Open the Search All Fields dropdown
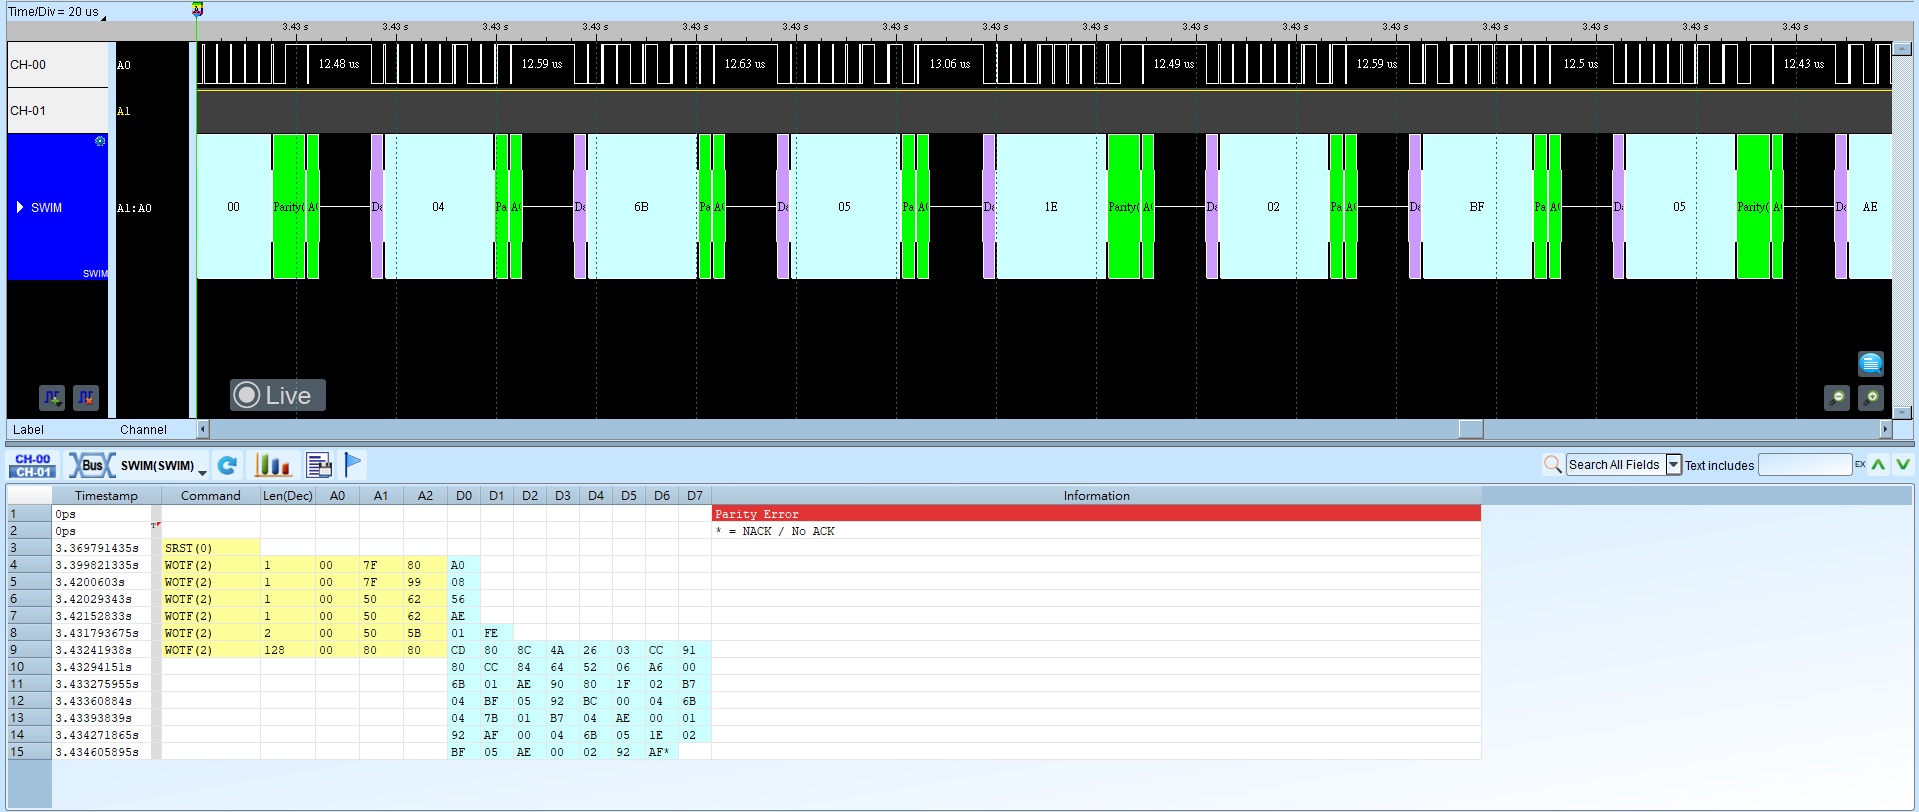The image size is (1919, 812). pos(1673,464)
